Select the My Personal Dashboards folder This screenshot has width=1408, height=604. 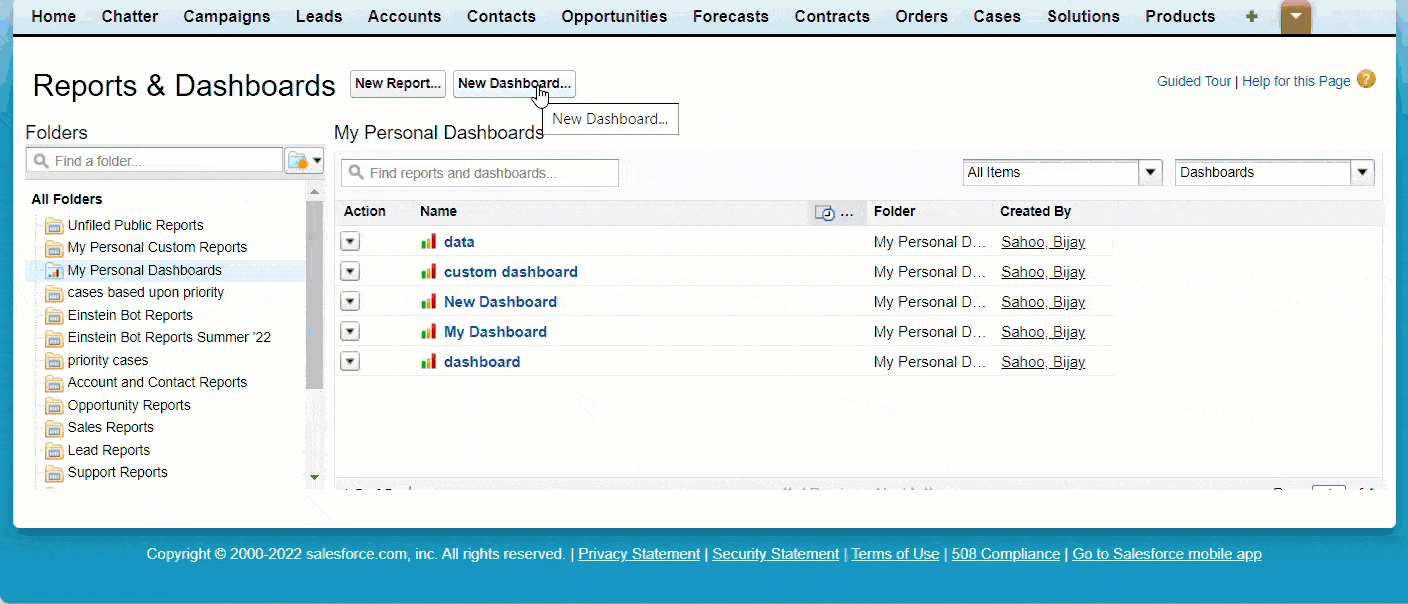click(144, 270)
